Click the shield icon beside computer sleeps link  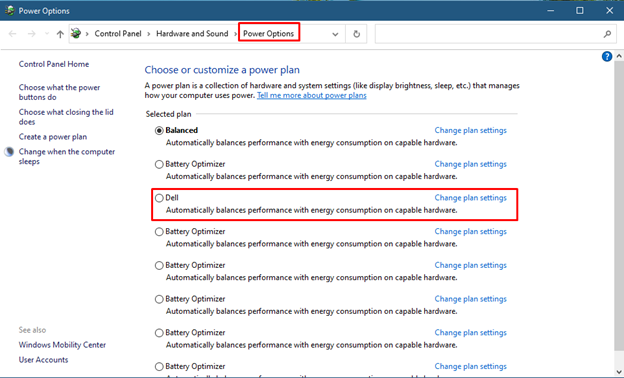(x=9, y=152)
